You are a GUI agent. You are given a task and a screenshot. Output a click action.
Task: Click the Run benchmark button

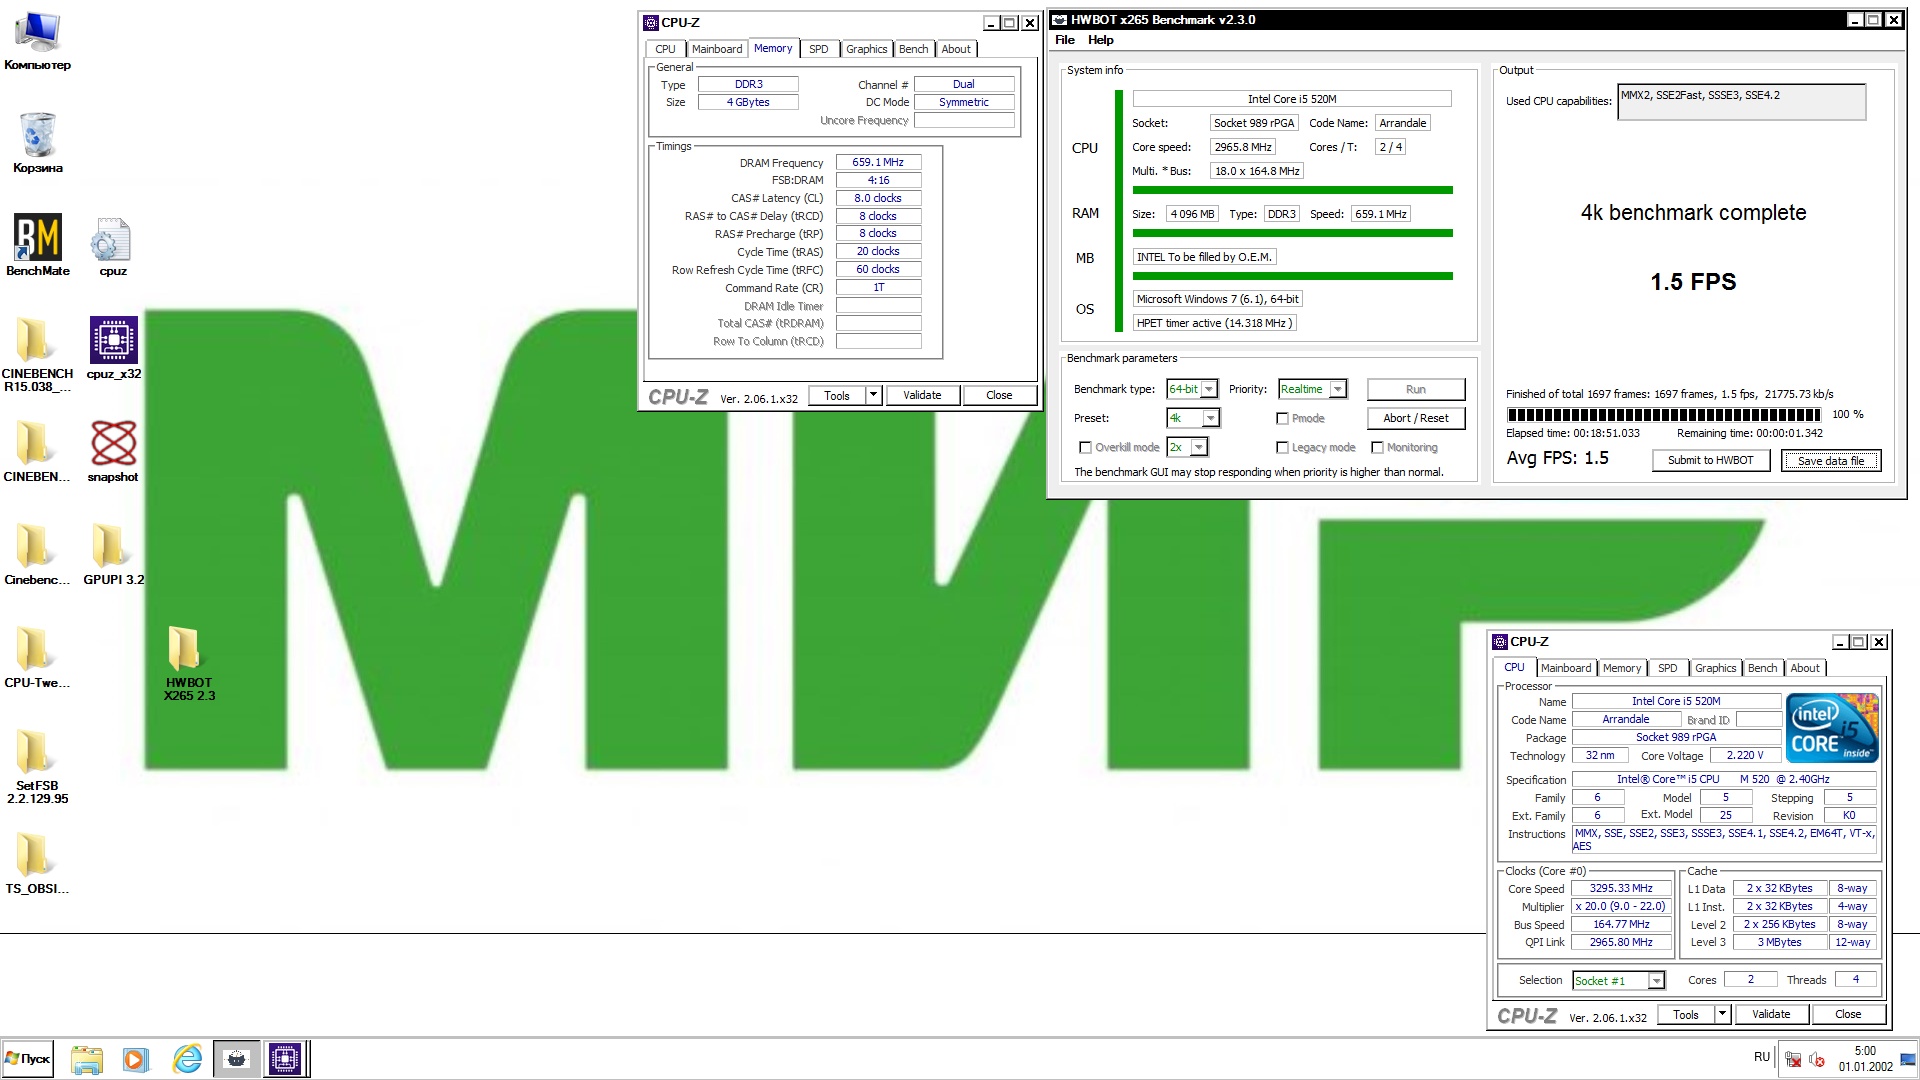pyautogui.click(x=1415, y=389)
